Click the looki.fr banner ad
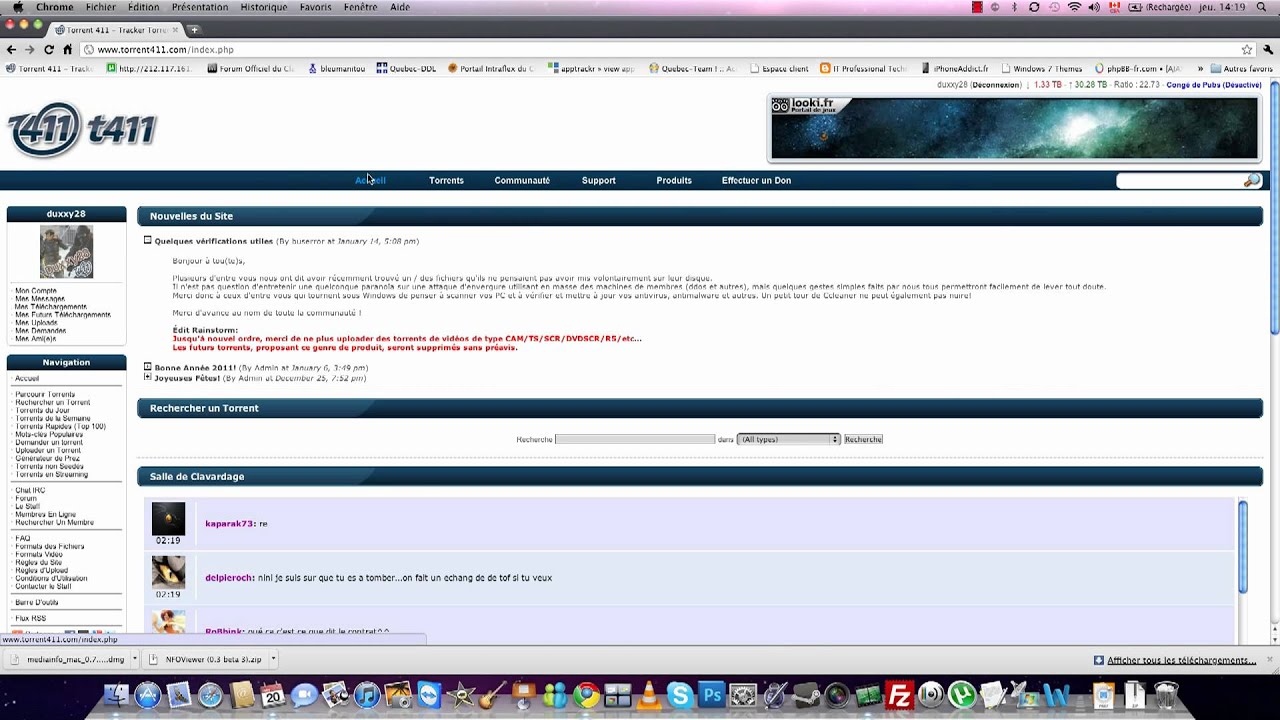 tap(1014, 128)
